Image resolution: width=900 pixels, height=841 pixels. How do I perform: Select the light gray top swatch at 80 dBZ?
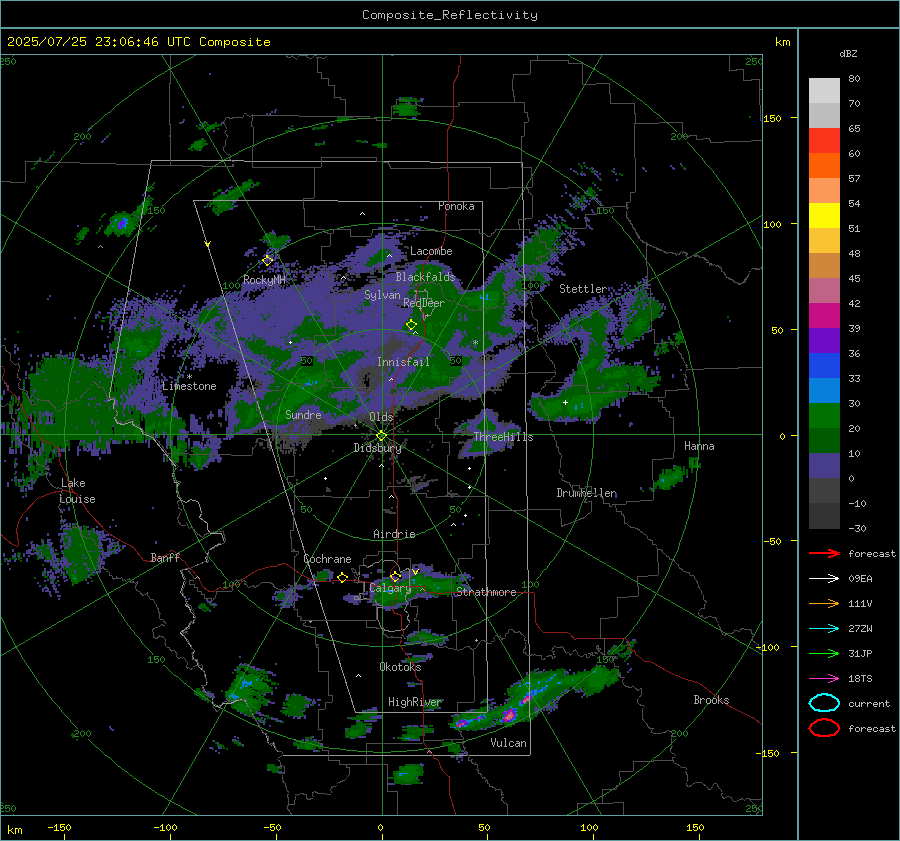(x=824, y=91)
